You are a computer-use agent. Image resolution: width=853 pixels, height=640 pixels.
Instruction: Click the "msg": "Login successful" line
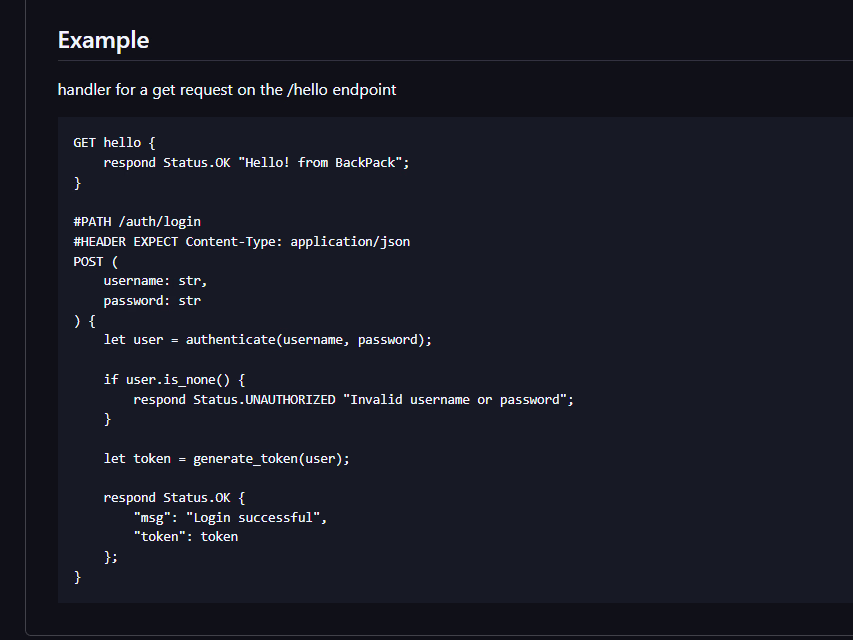[230, 518]
